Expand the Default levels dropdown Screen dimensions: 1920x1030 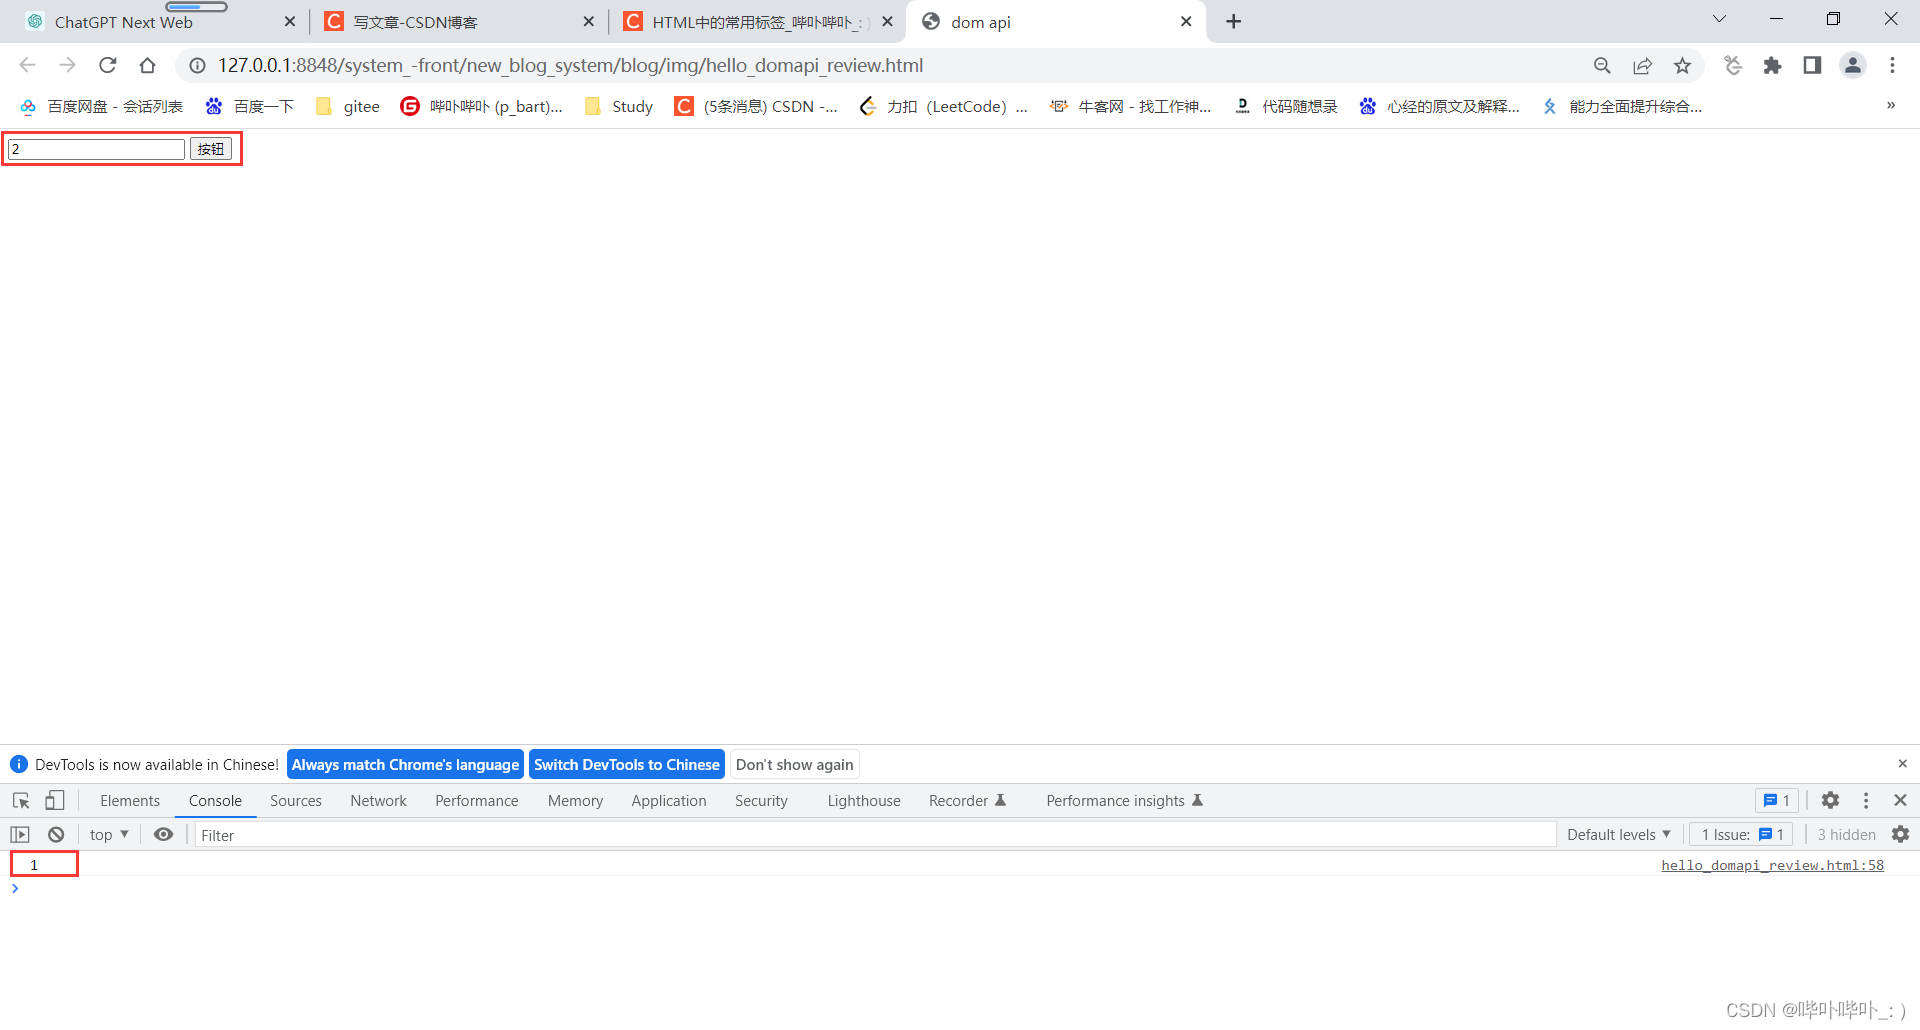click(x=1618, y=834)
